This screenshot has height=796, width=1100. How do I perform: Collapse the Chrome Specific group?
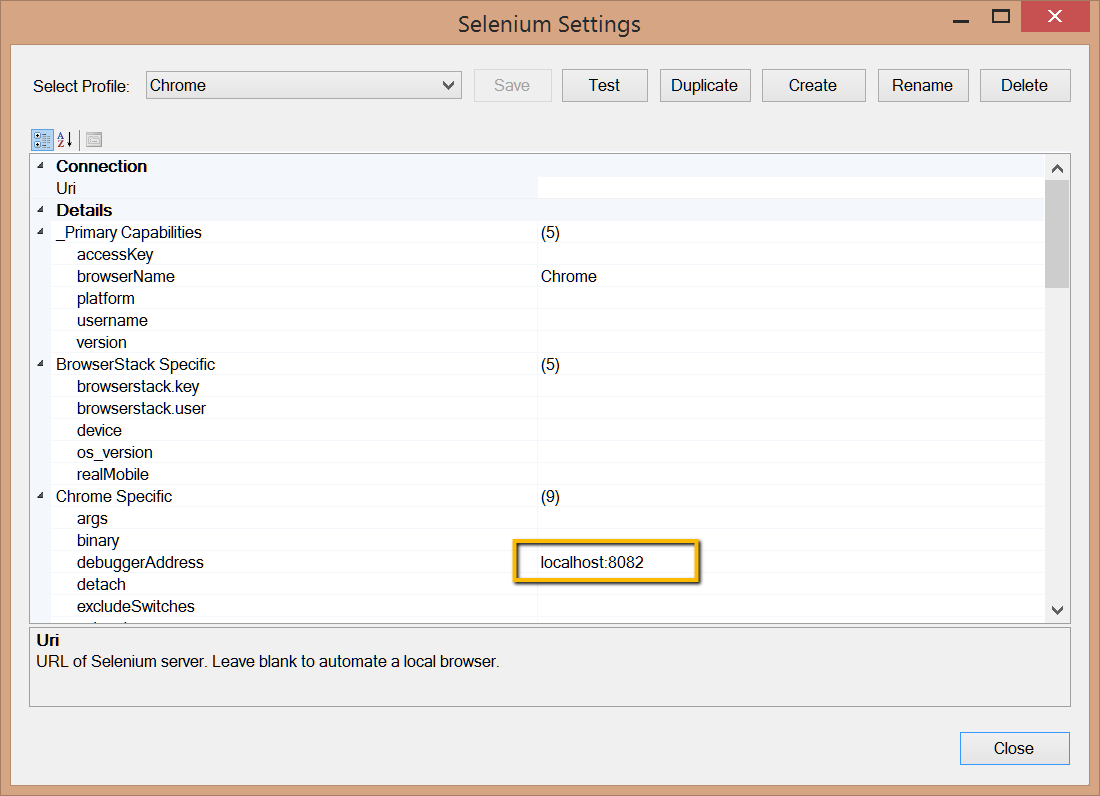(40, 496)
